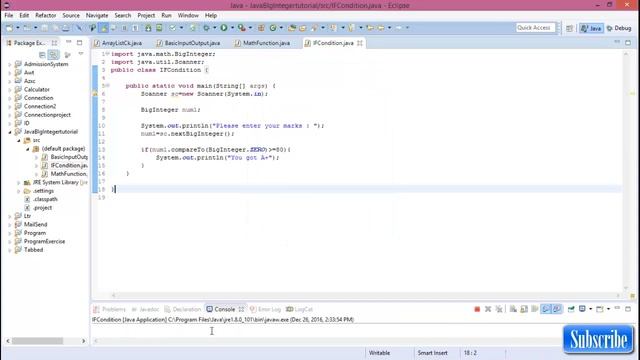640x360 pixels.
Task: Collapse the JavaBigIntegertutorial project
Action: pos(9,132)
